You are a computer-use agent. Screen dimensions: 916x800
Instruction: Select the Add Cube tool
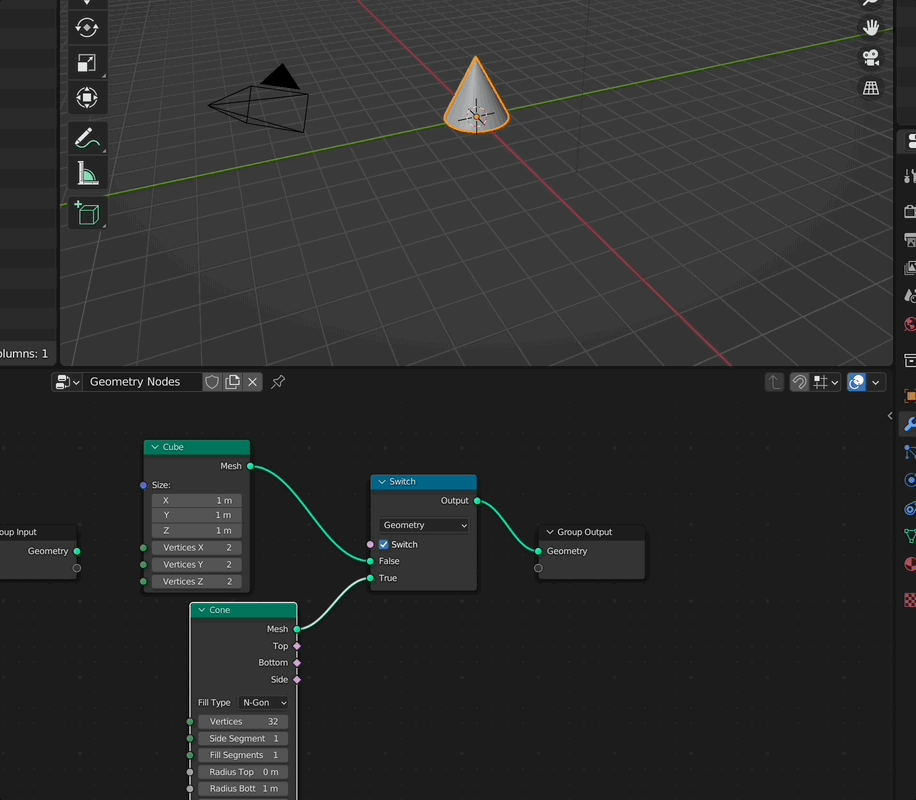(88, 213)
